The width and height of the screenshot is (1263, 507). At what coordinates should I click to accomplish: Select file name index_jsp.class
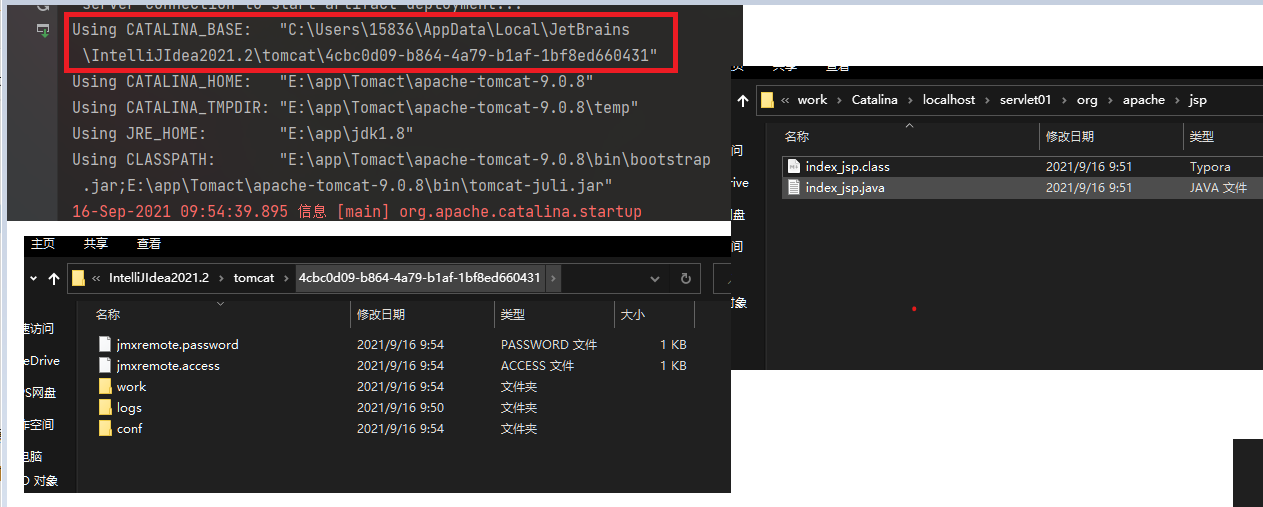click(x=847, y=166)
